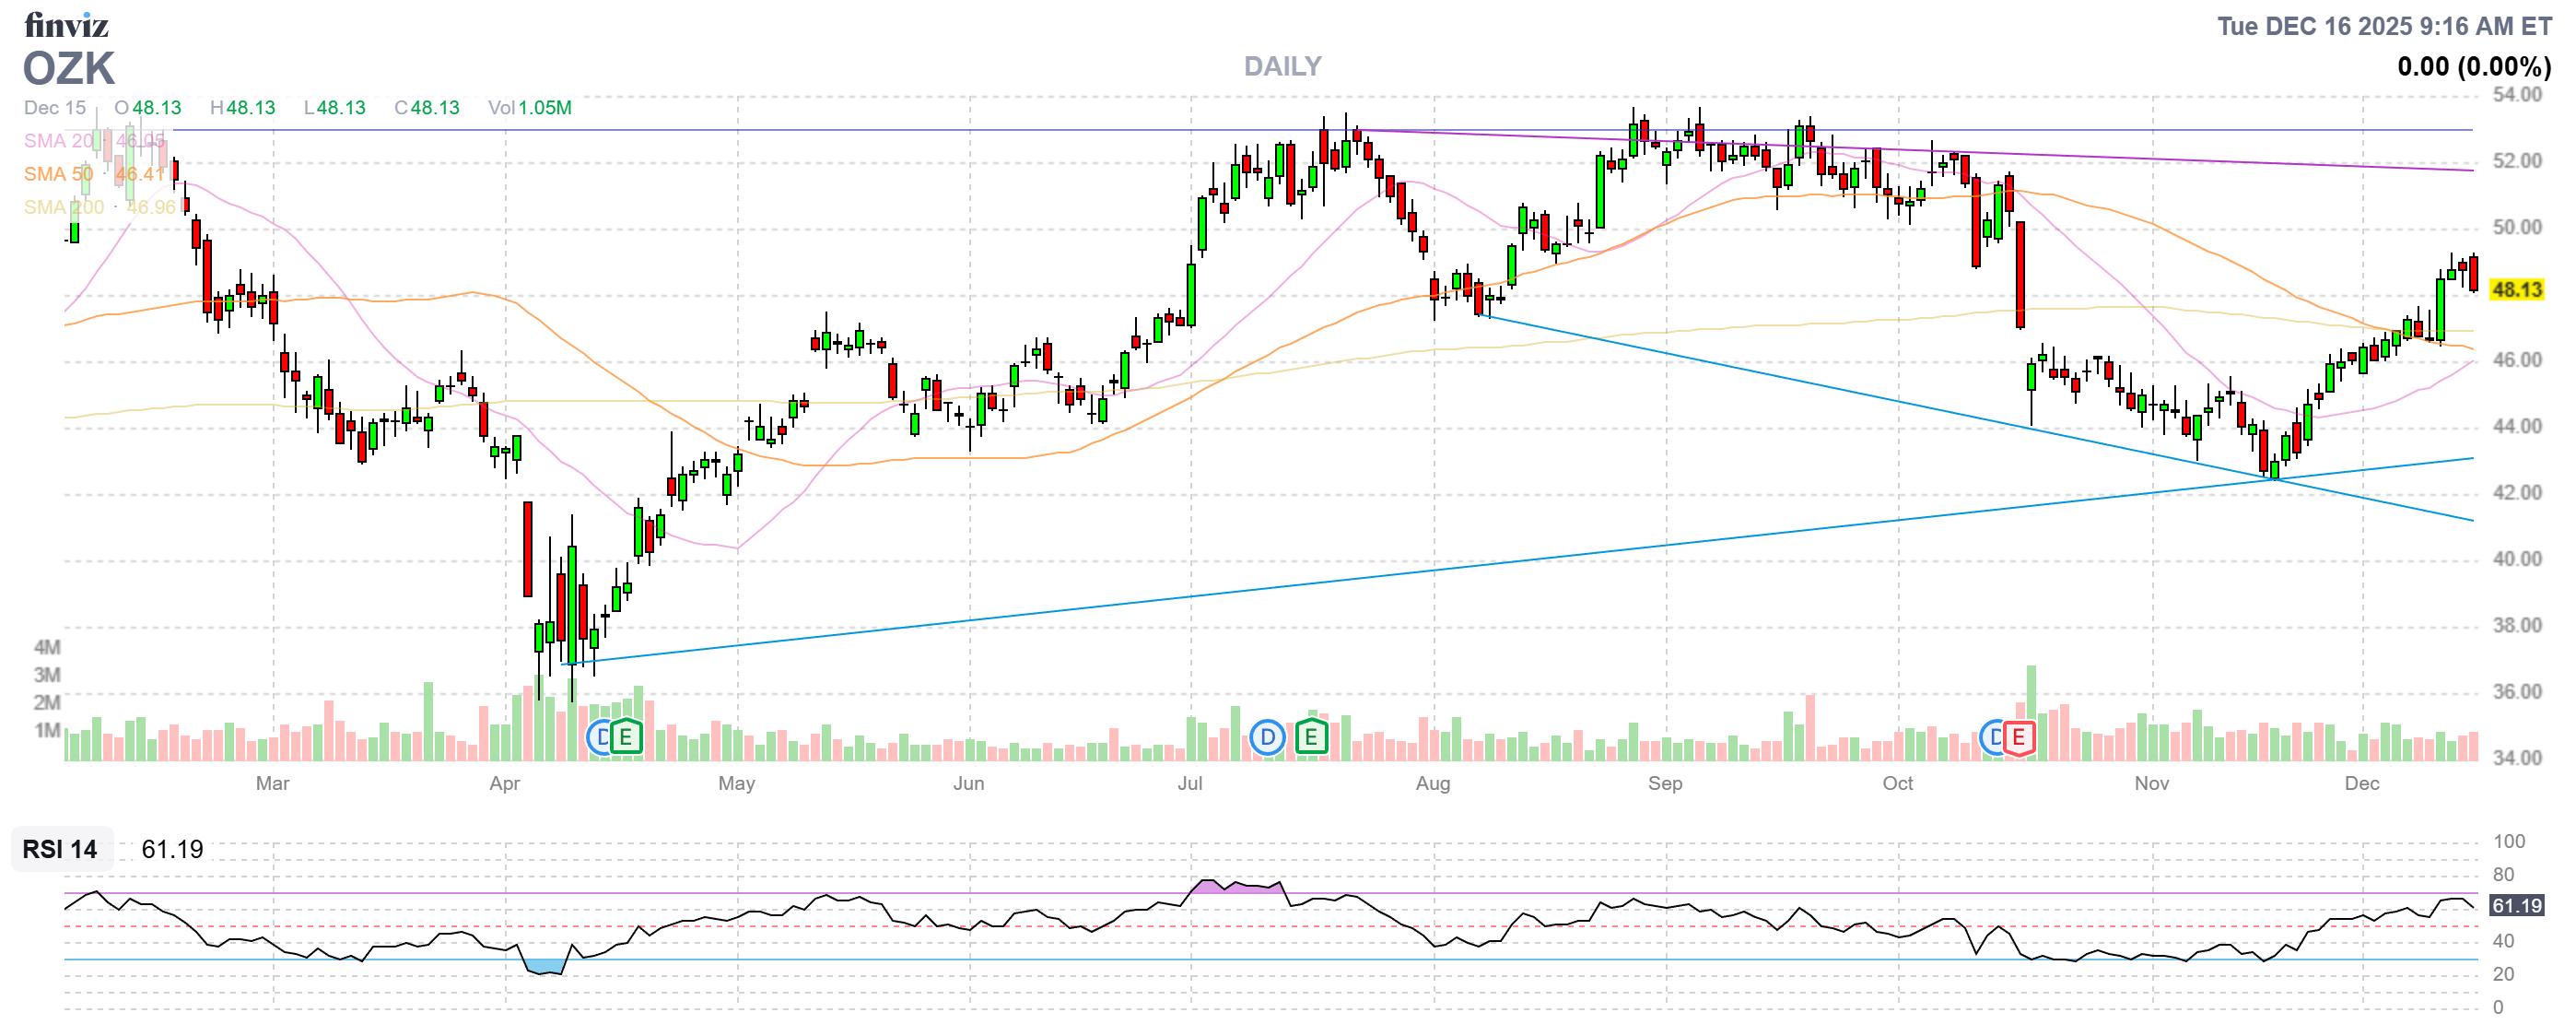Click the Dec month label on axis
The height and width of the screenshot is (1036, 2576).
coord(2362,783)
